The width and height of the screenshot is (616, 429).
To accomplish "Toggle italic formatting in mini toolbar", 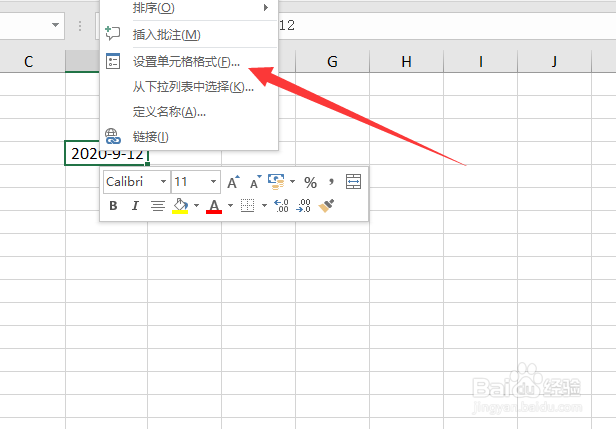I will [x=135, y=205].
